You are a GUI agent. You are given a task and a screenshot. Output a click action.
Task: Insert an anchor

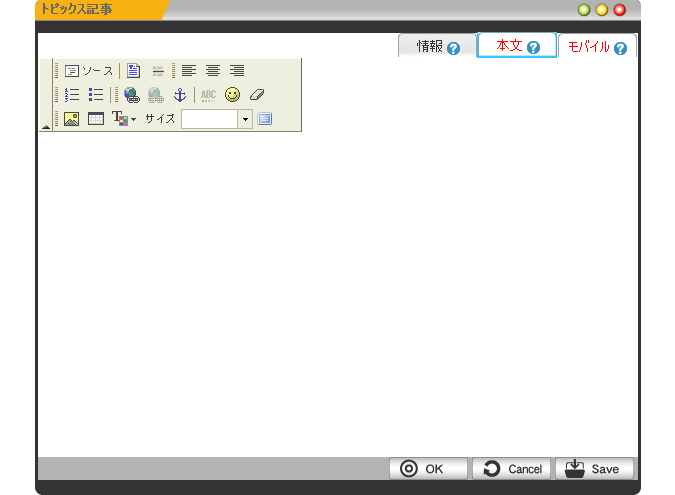[x=180, y=95]
